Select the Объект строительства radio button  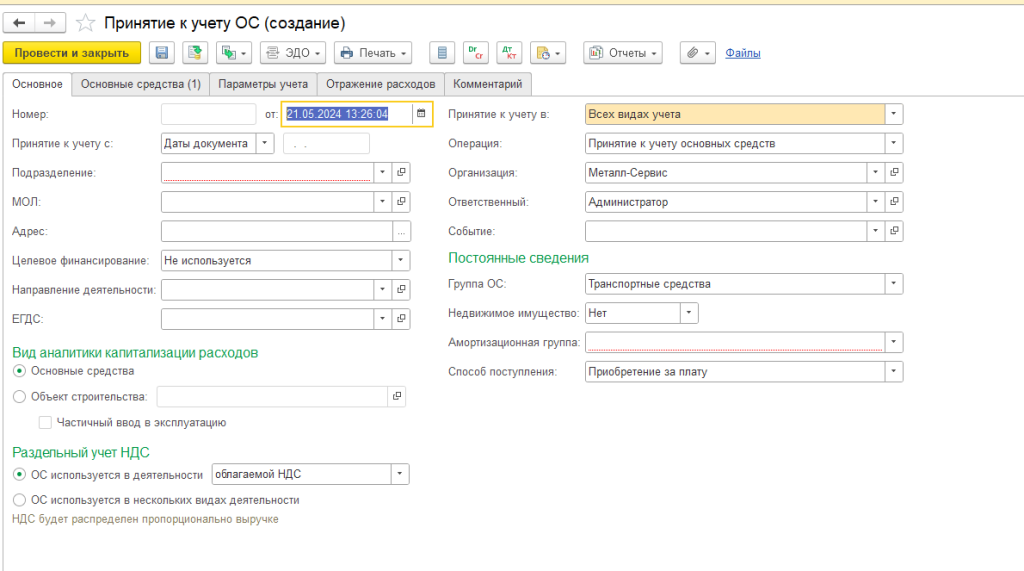(x=19, y=397)
